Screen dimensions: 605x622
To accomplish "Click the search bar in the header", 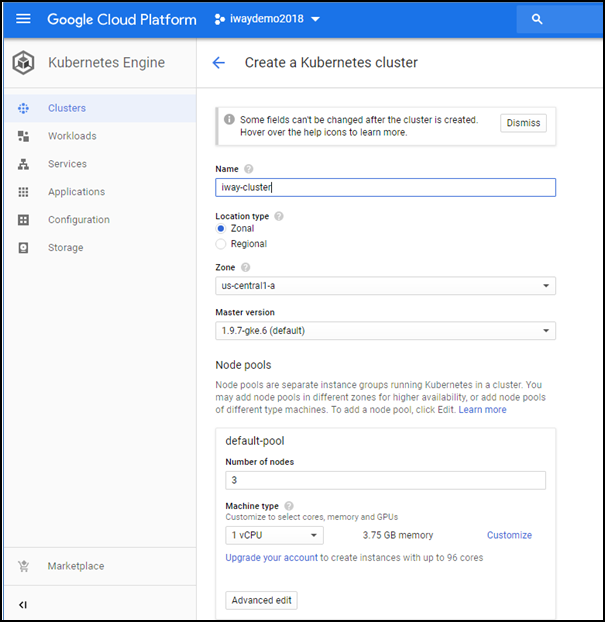I will tap(559, 19).
